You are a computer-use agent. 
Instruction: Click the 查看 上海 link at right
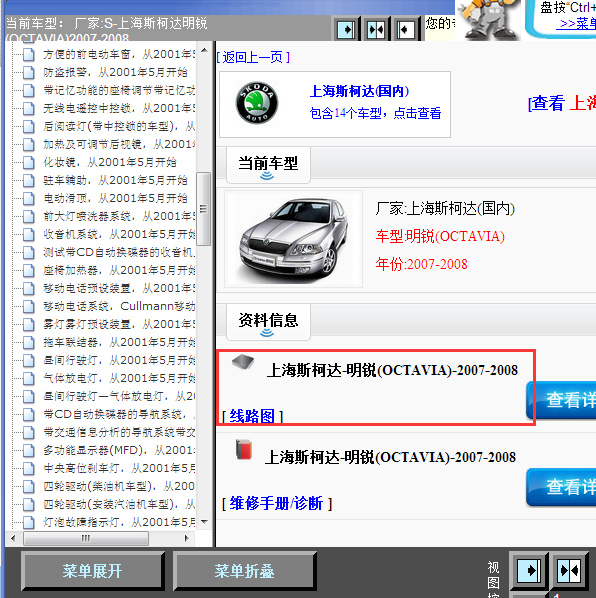coord(562,103)
